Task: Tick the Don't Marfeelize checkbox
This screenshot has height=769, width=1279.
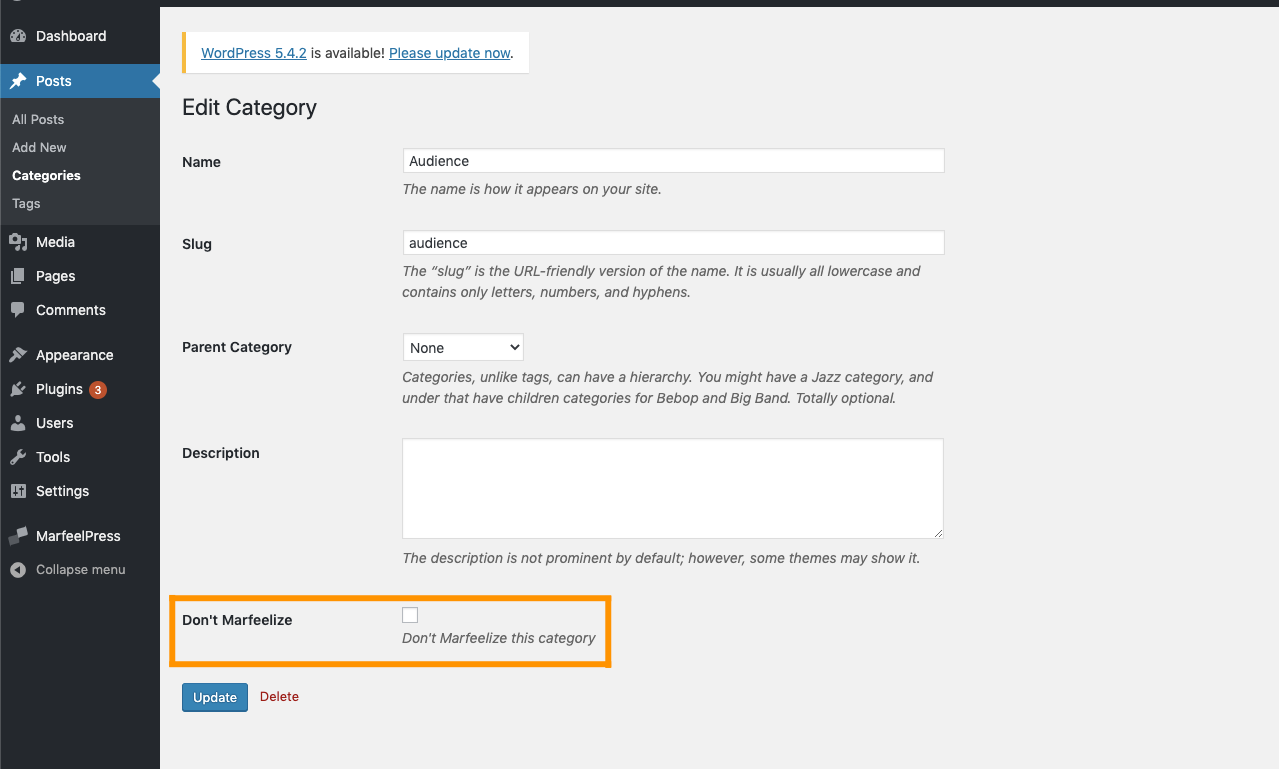Action: pyautogui.click(x=410, y=615)
